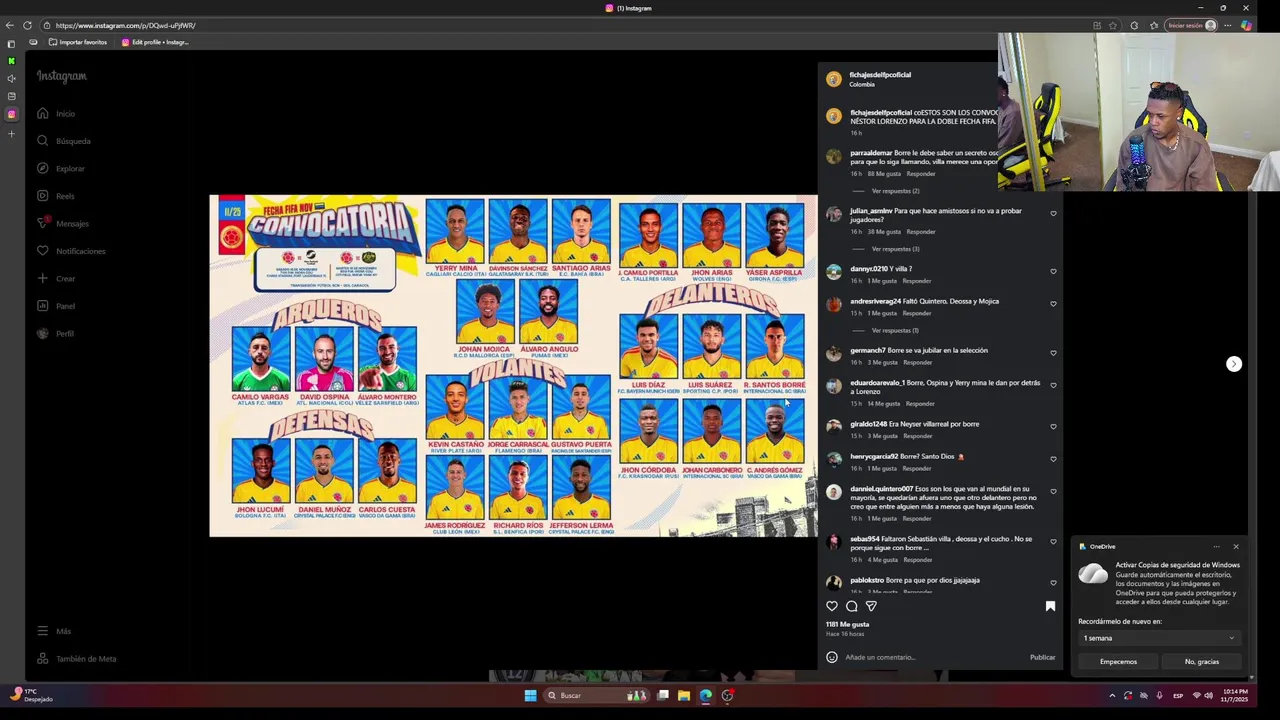
Task: Open Importar favoritos bookmark
Action: point(78,42)
